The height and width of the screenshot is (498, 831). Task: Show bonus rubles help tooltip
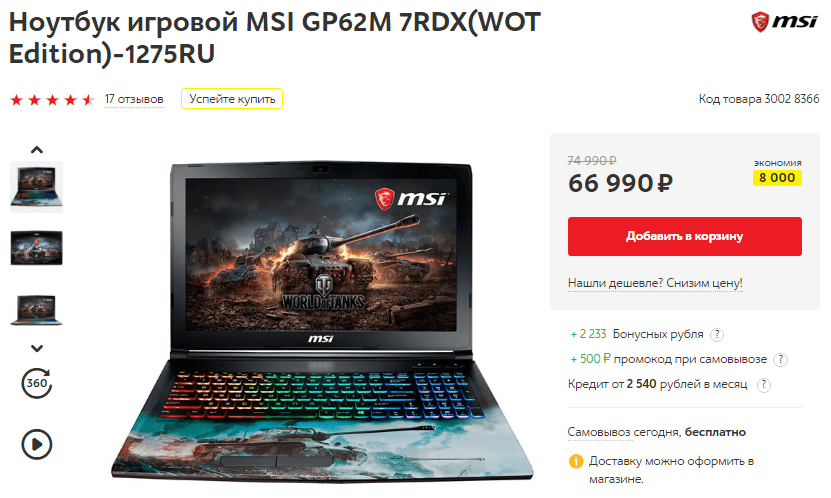pos(717,334)
